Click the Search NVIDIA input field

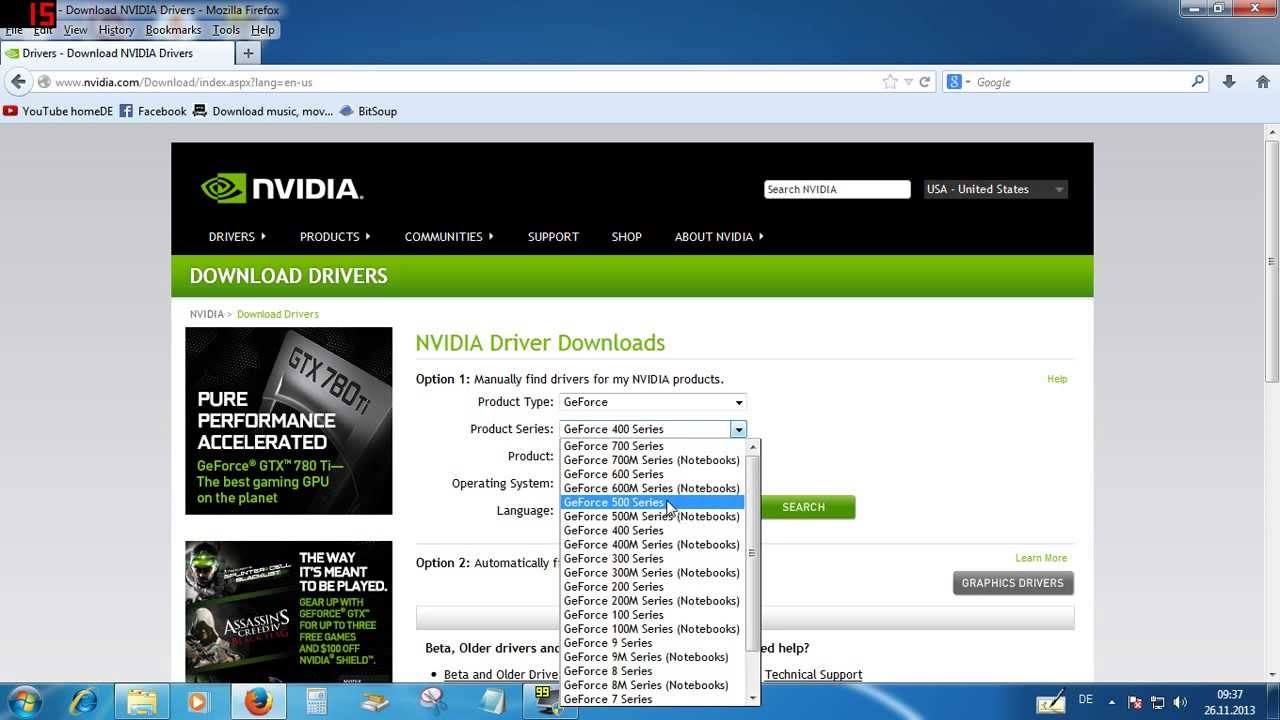pyautogui.click(x=837, y=189)
